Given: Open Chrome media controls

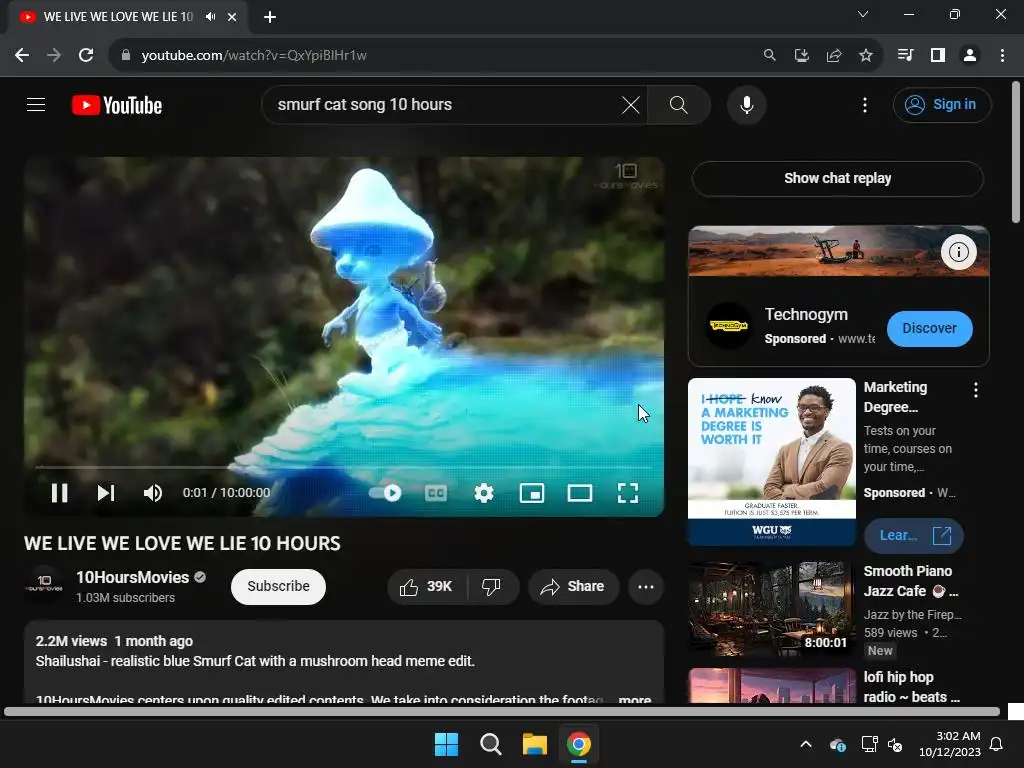Looking at the screenshot, I should click(905, 56).
